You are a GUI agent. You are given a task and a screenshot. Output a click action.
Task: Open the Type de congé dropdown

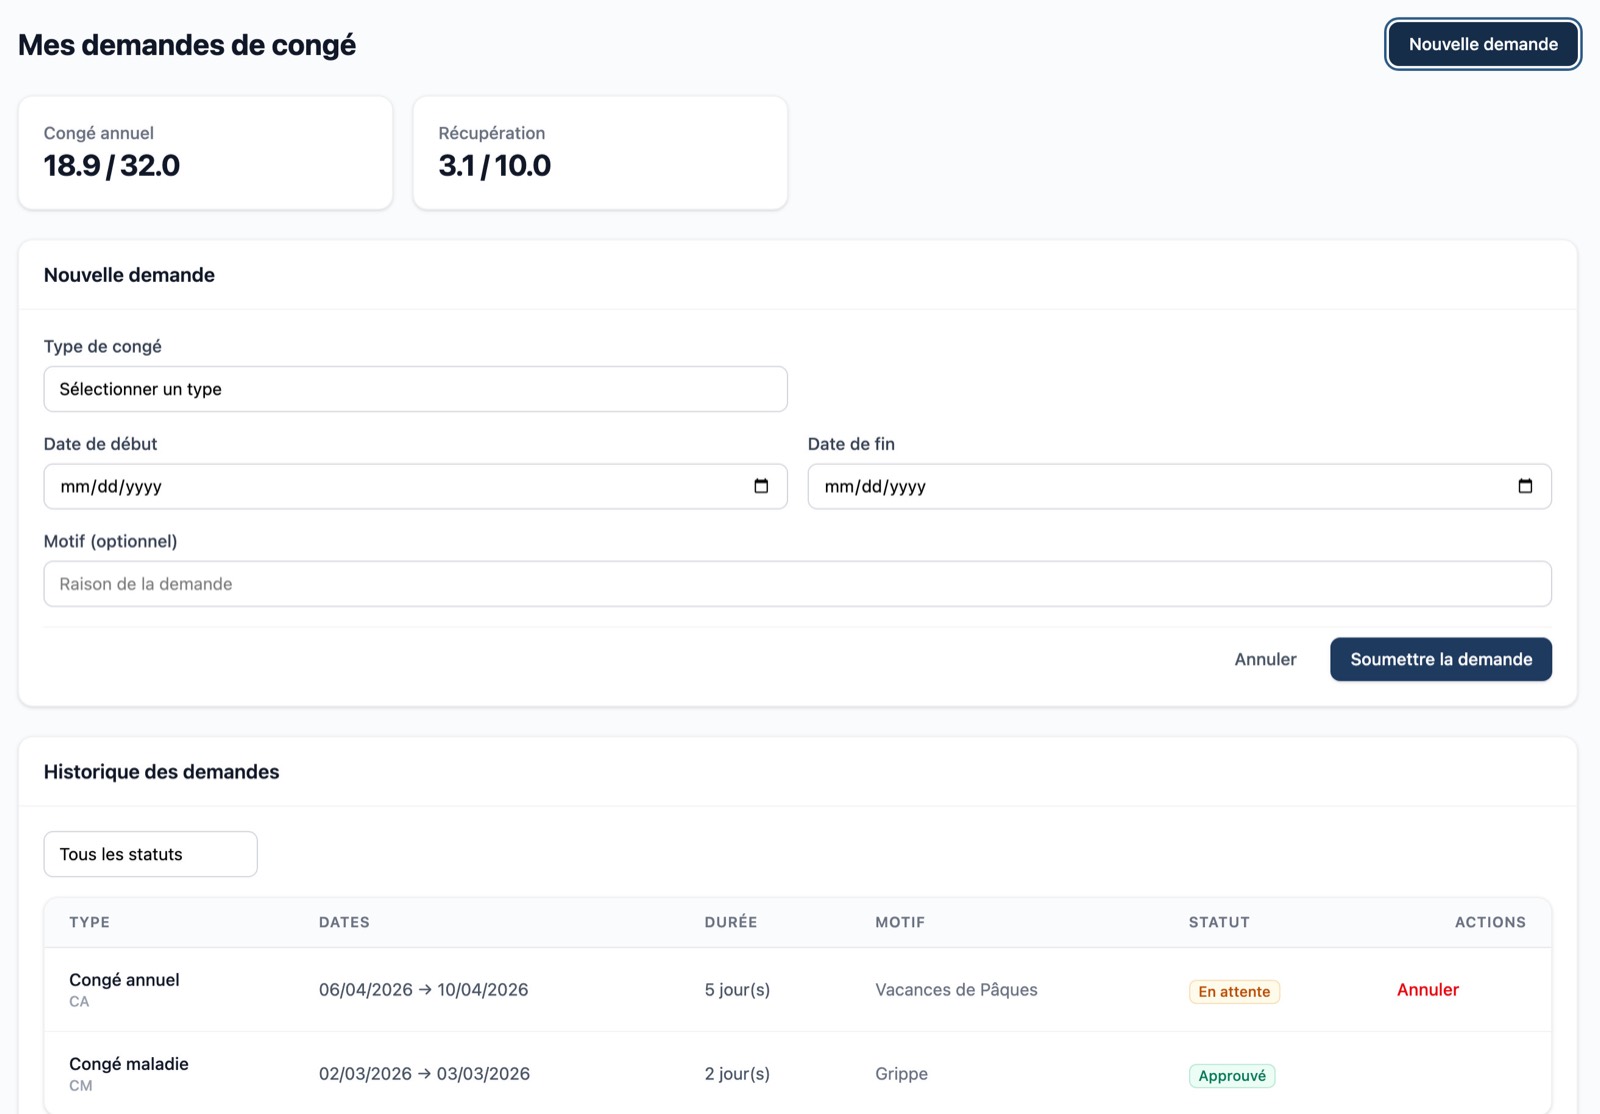(415, 389)
